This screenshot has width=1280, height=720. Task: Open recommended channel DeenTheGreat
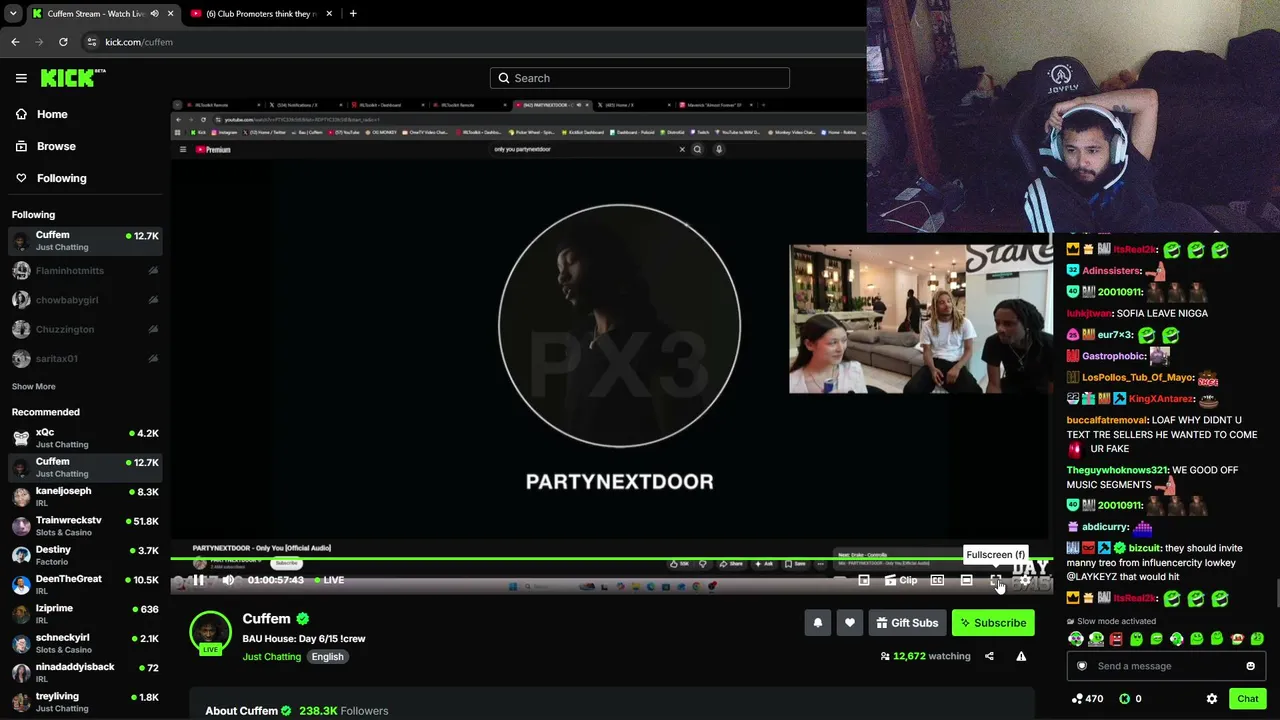coord(85,584)
